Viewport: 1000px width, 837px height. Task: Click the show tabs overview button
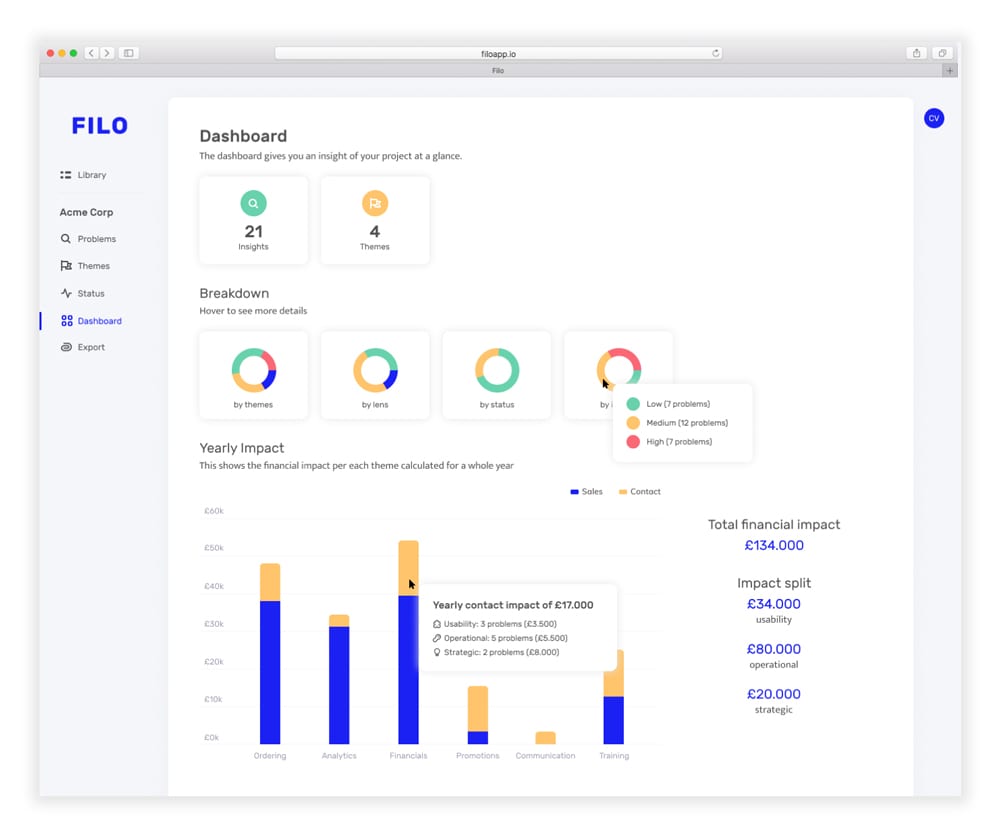pos(942,53)
